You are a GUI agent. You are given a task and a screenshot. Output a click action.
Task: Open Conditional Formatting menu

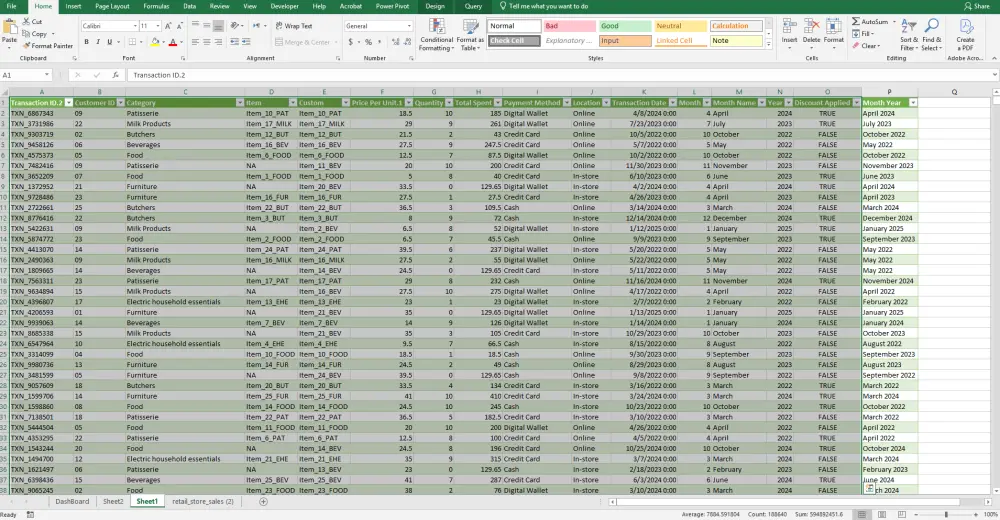(x=436, y=34)
